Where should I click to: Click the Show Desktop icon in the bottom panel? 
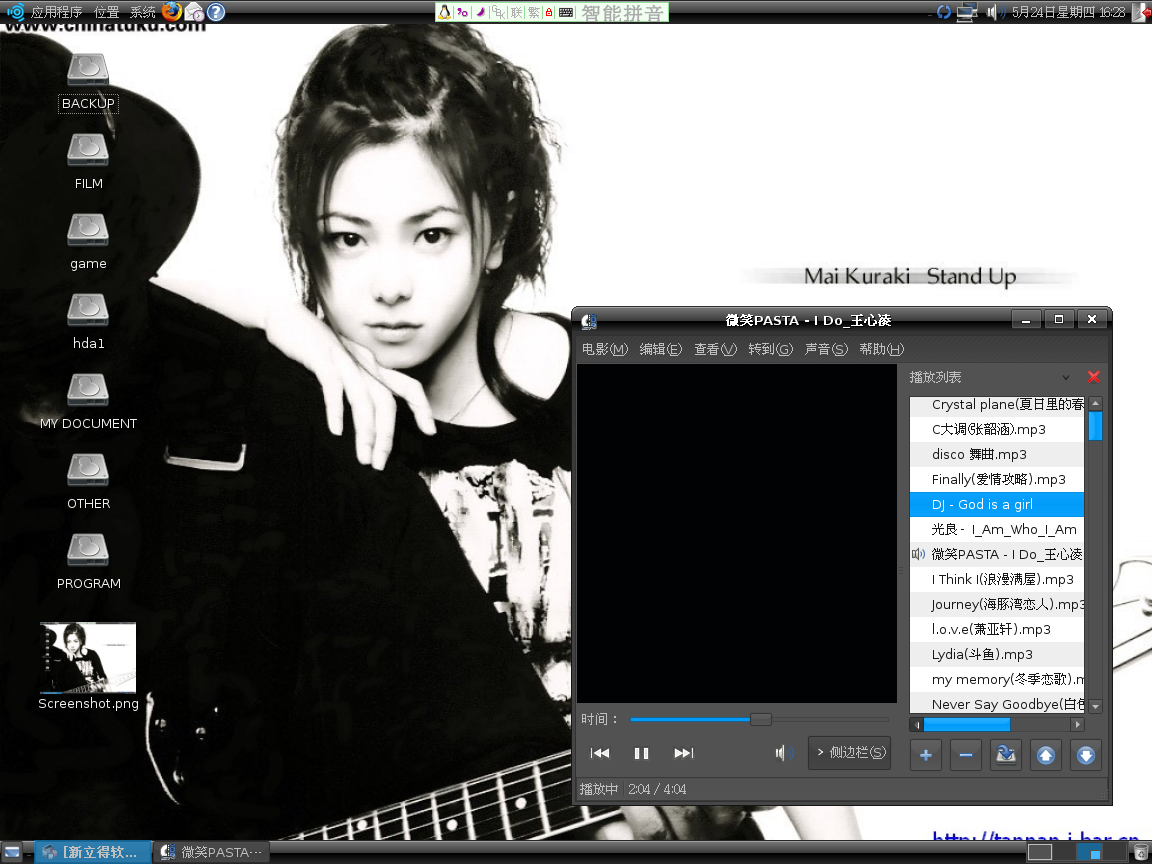point(12,852)
